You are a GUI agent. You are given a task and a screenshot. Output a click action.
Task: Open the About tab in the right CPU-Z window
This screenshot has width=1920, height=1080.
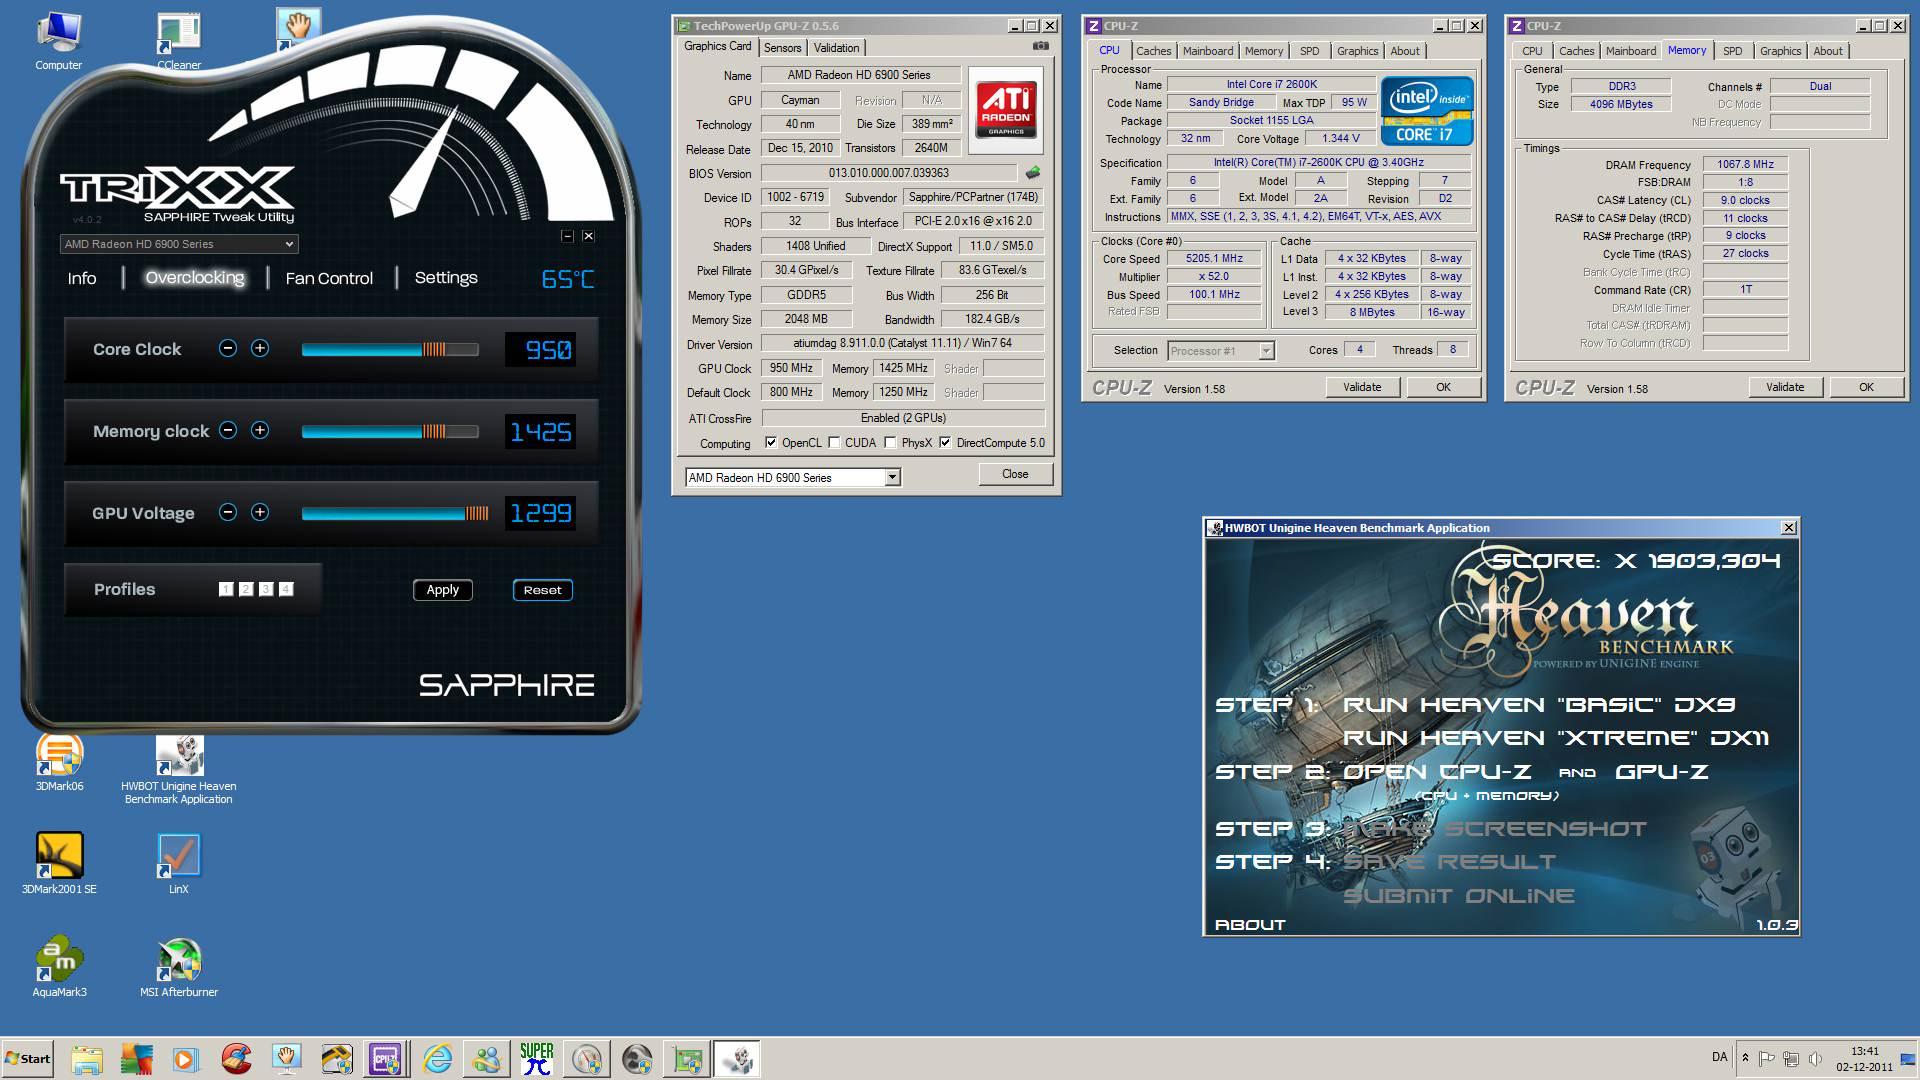point(1828,51)
